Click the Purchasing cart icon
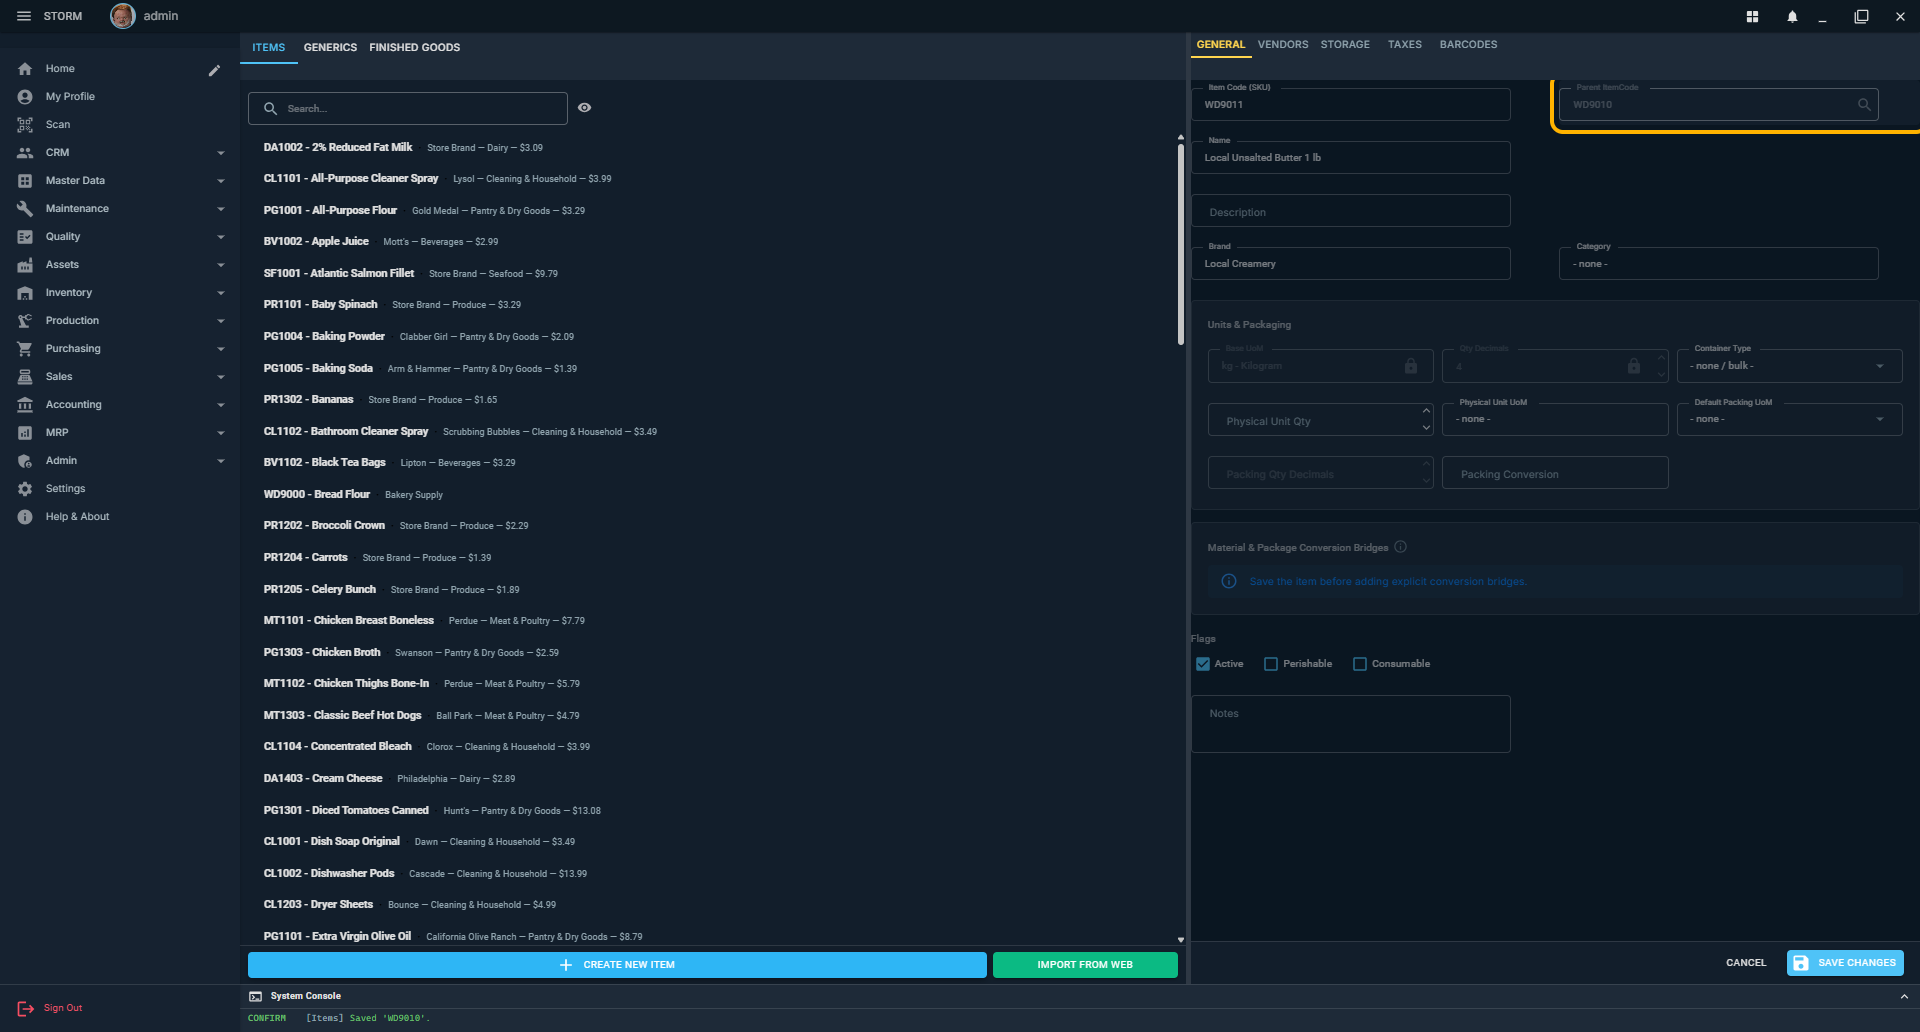 point(25,349)
